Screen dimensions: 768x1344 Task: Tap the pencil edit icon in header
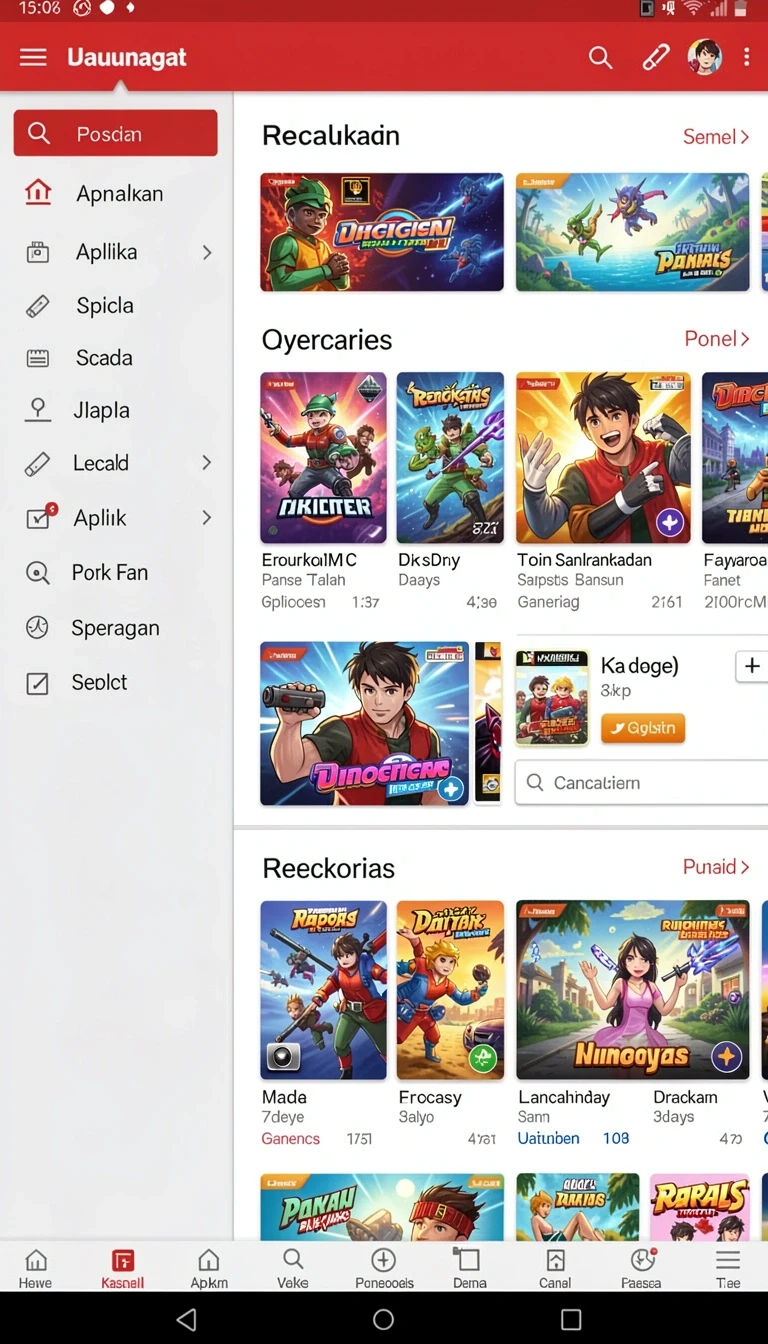click(655, 57)
